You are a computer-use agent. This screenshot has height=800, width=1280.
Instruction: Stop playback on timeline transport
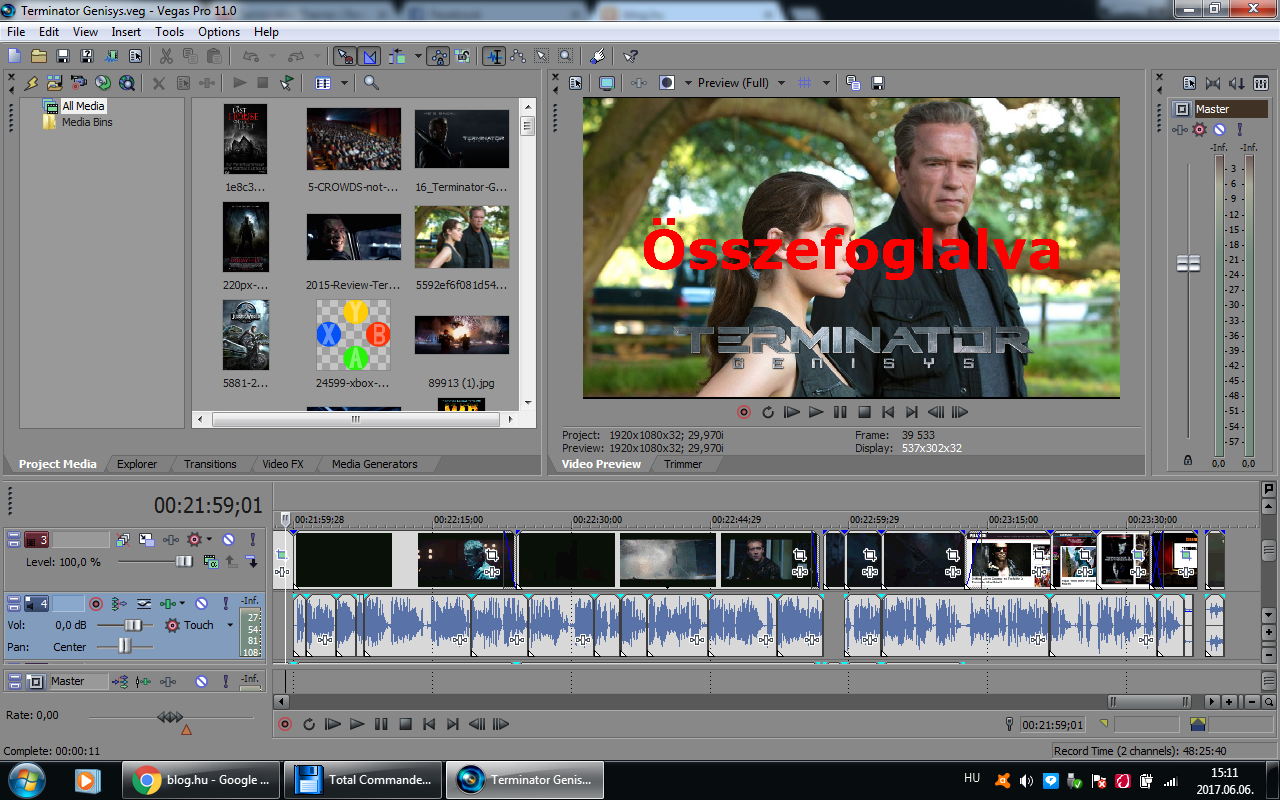[405, 724]
